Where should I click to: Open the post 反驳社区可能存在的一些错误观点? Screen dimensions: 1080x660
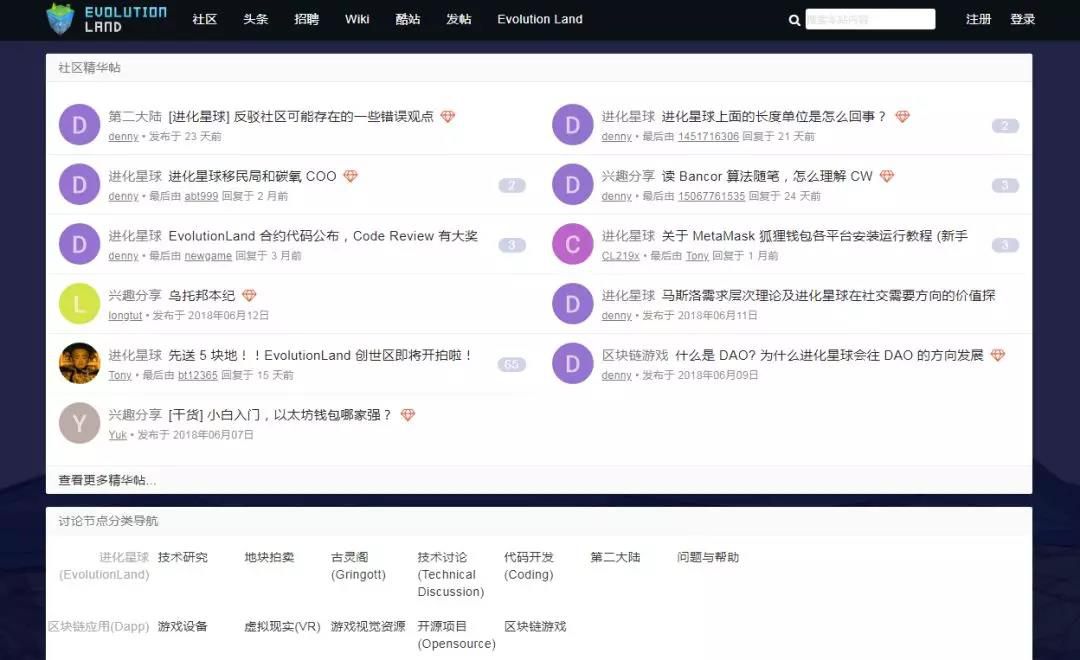click(301, 116)
